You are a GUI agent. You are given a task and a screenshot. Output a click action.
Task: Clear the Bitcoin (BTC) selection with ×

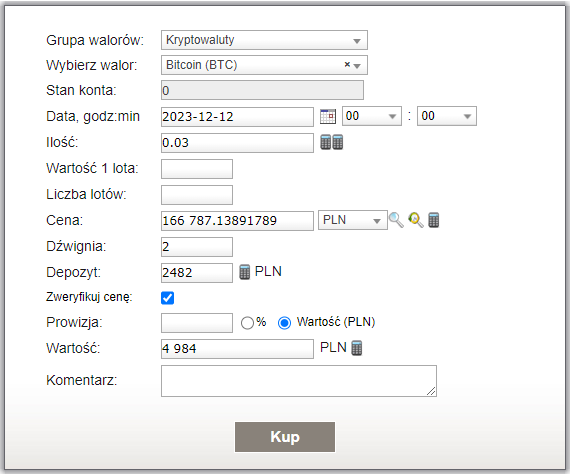[x=347, y=64]
